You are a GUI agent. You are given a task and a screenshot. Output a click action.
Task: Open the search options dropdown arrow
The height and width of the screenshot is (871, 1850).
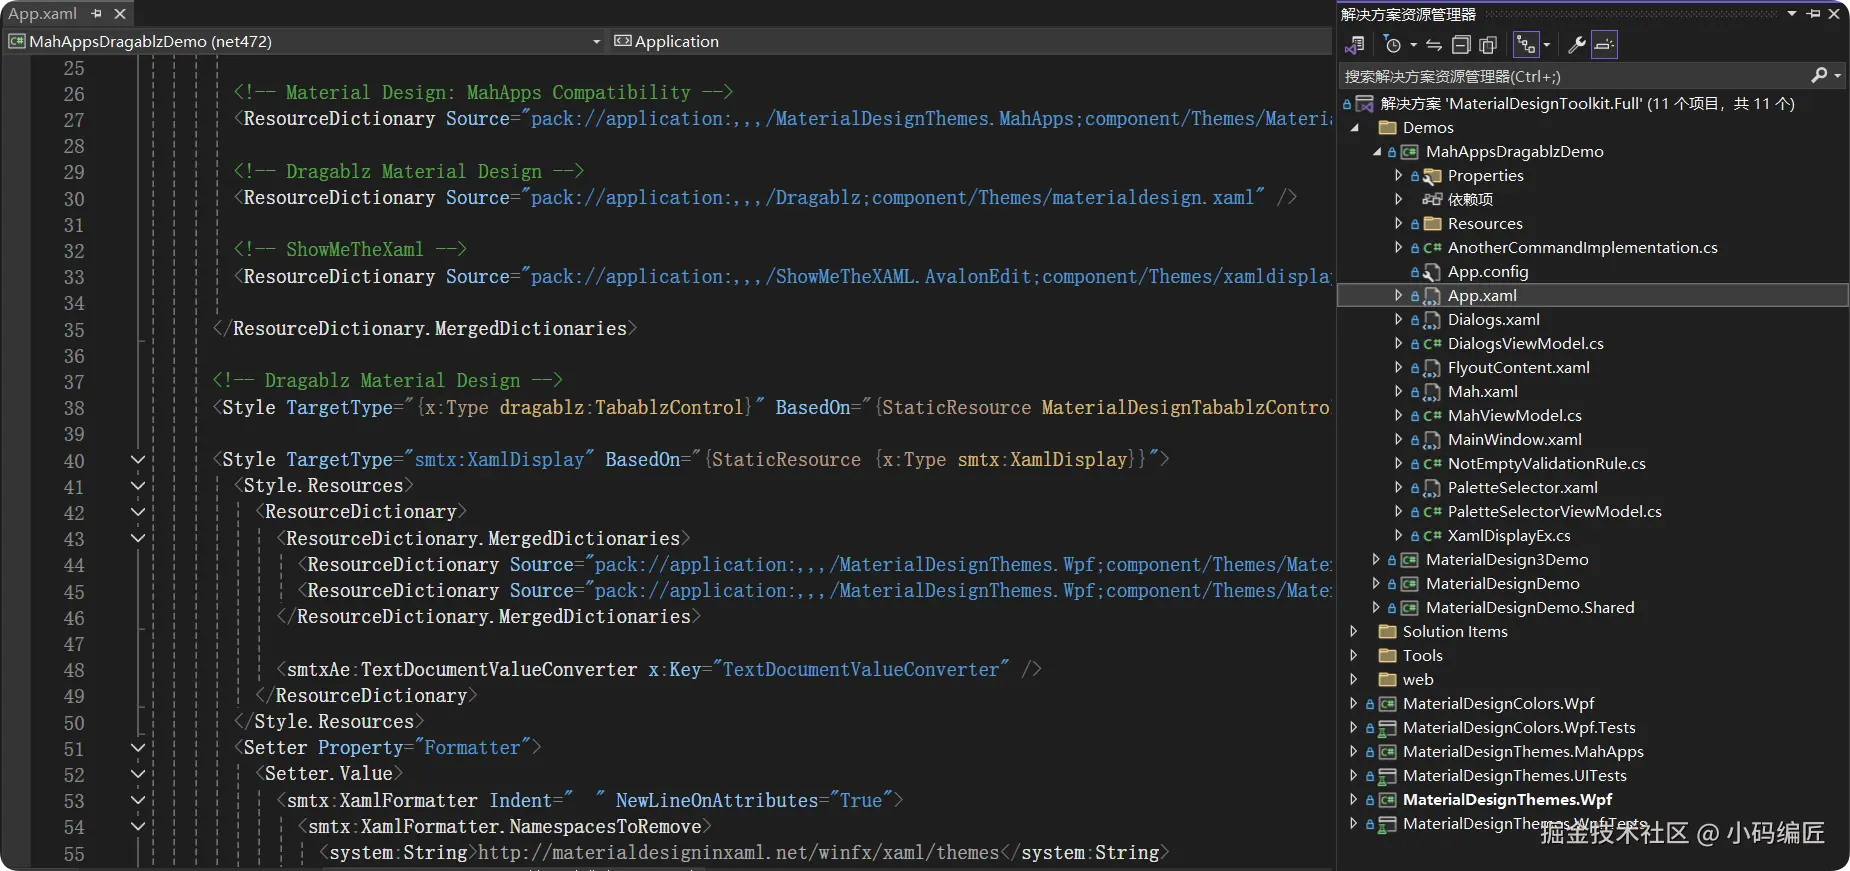[1838, 76]
